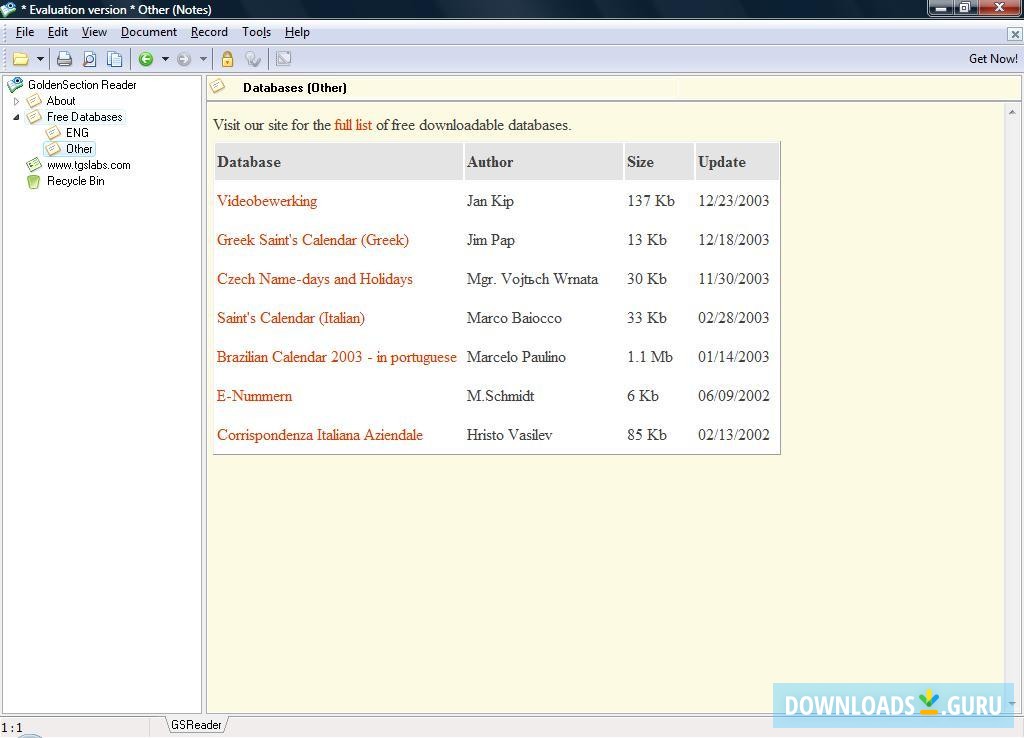1024x738 pixels.
Task: Click the 1:1 status bar indicator
Action: [12, 727]
